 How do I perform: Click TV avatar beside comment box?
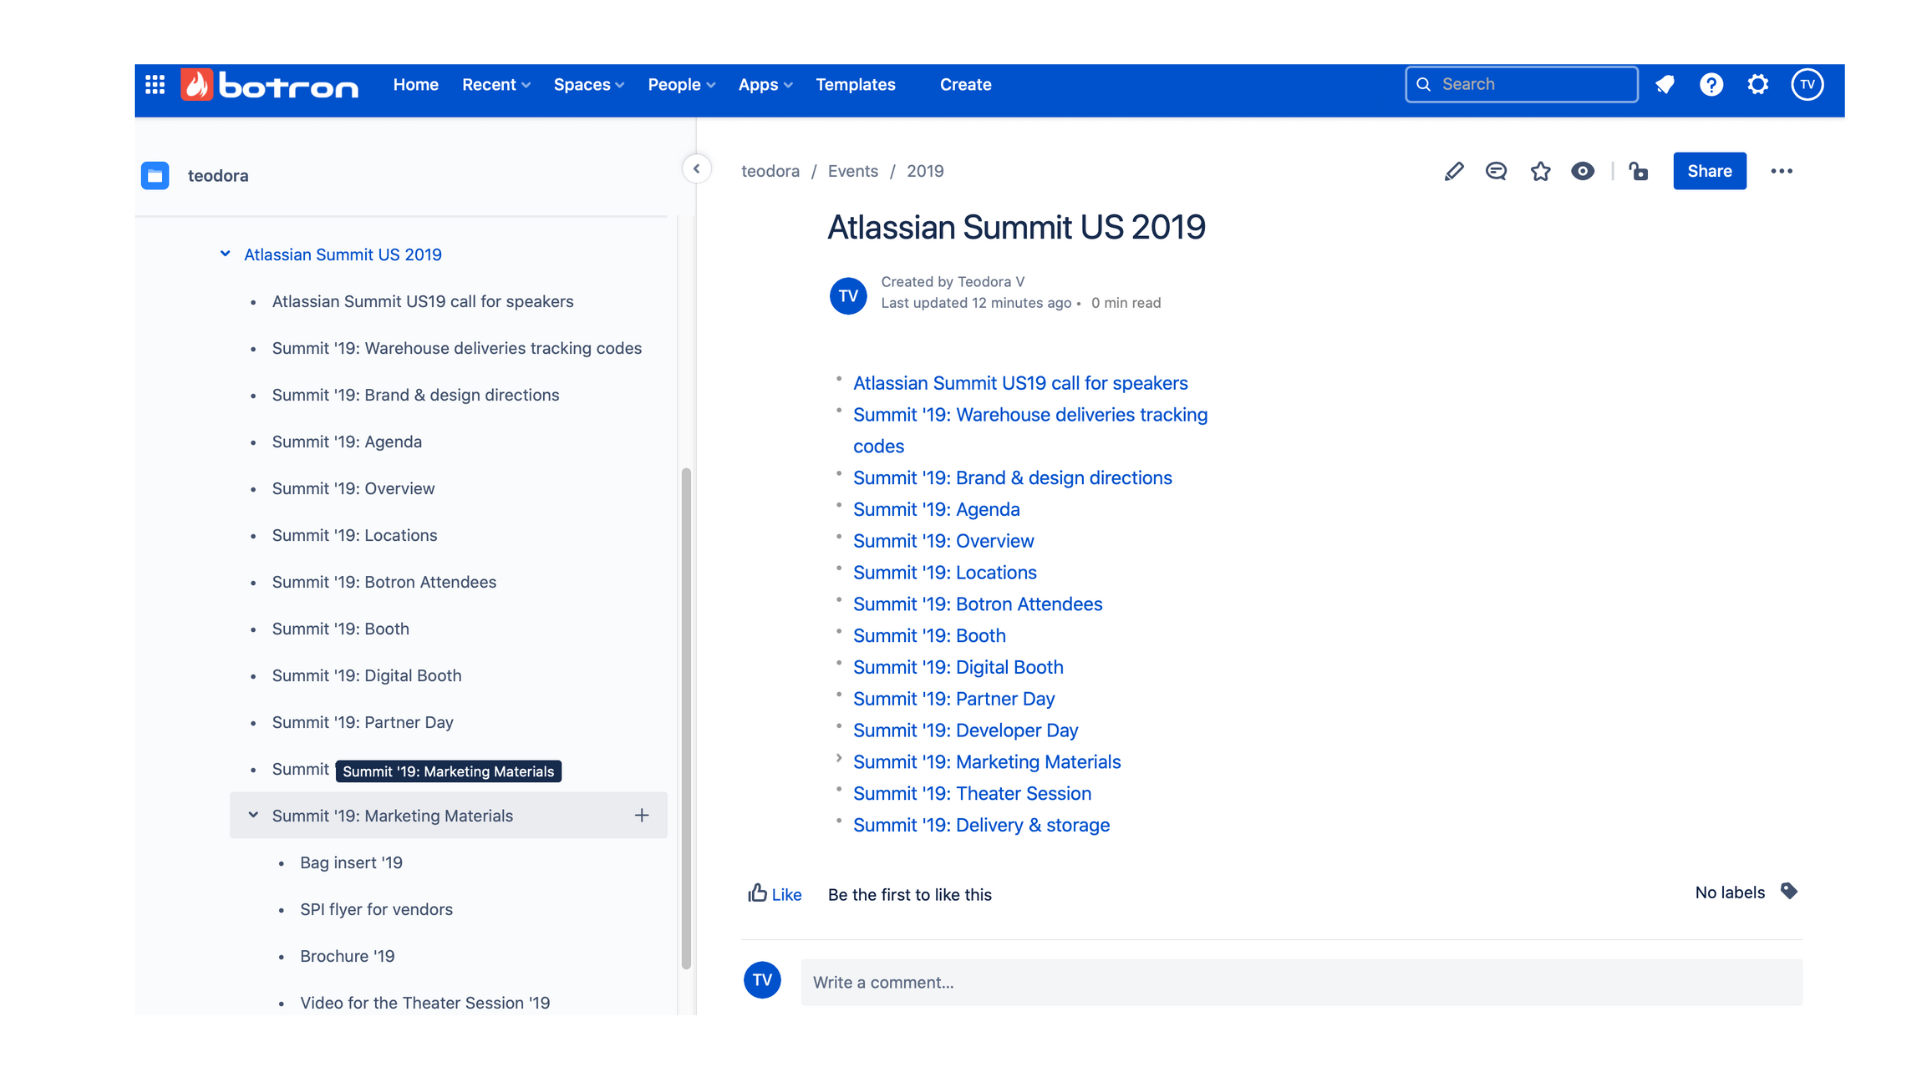coord(762,980)
